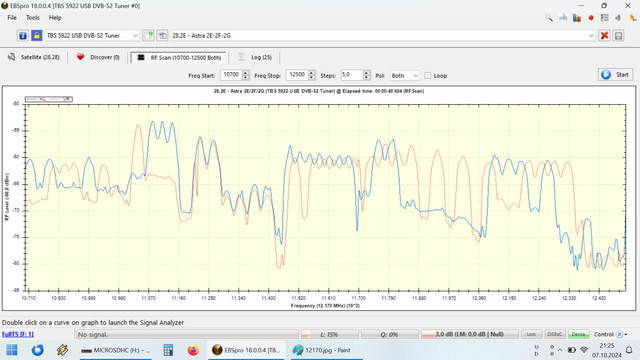Click the FullTS [F: 1] link
The height and width of the screenshot is (360, 640).
(18, 334)
